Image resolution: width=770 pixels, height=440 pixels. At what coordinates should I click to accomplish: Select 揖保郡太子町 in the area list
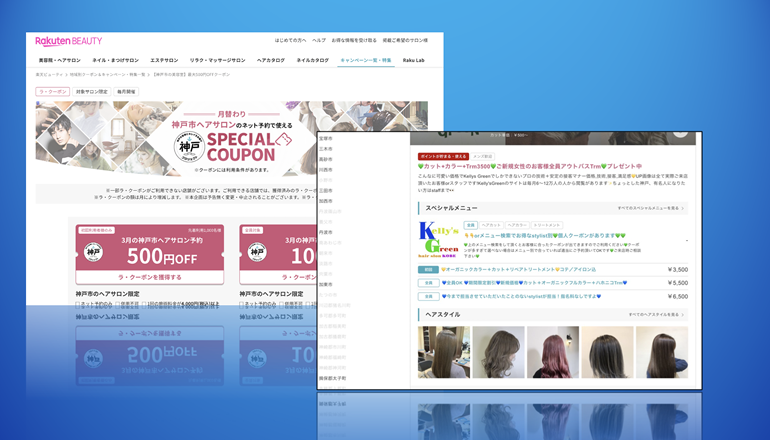pos(332,379)
